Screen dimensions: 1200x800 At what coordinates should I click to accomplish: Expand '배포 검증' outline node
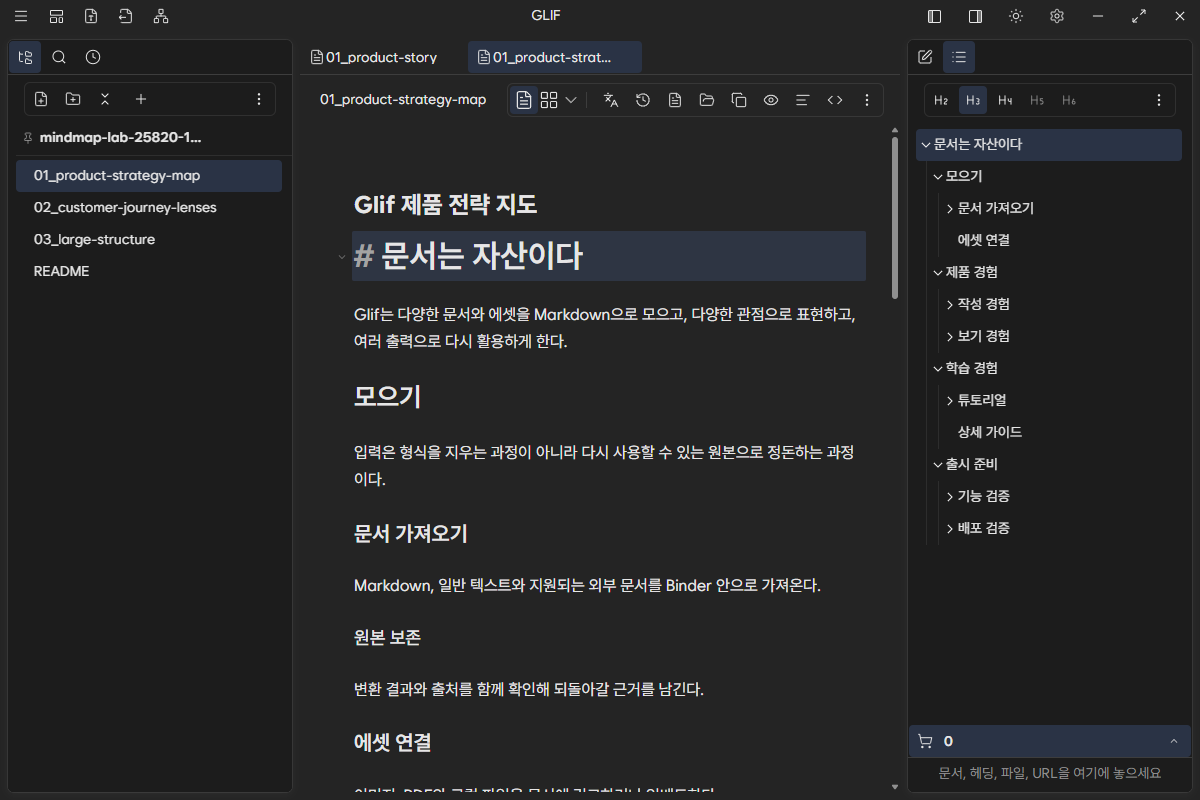pyautogui.click(x=950, y=528)
